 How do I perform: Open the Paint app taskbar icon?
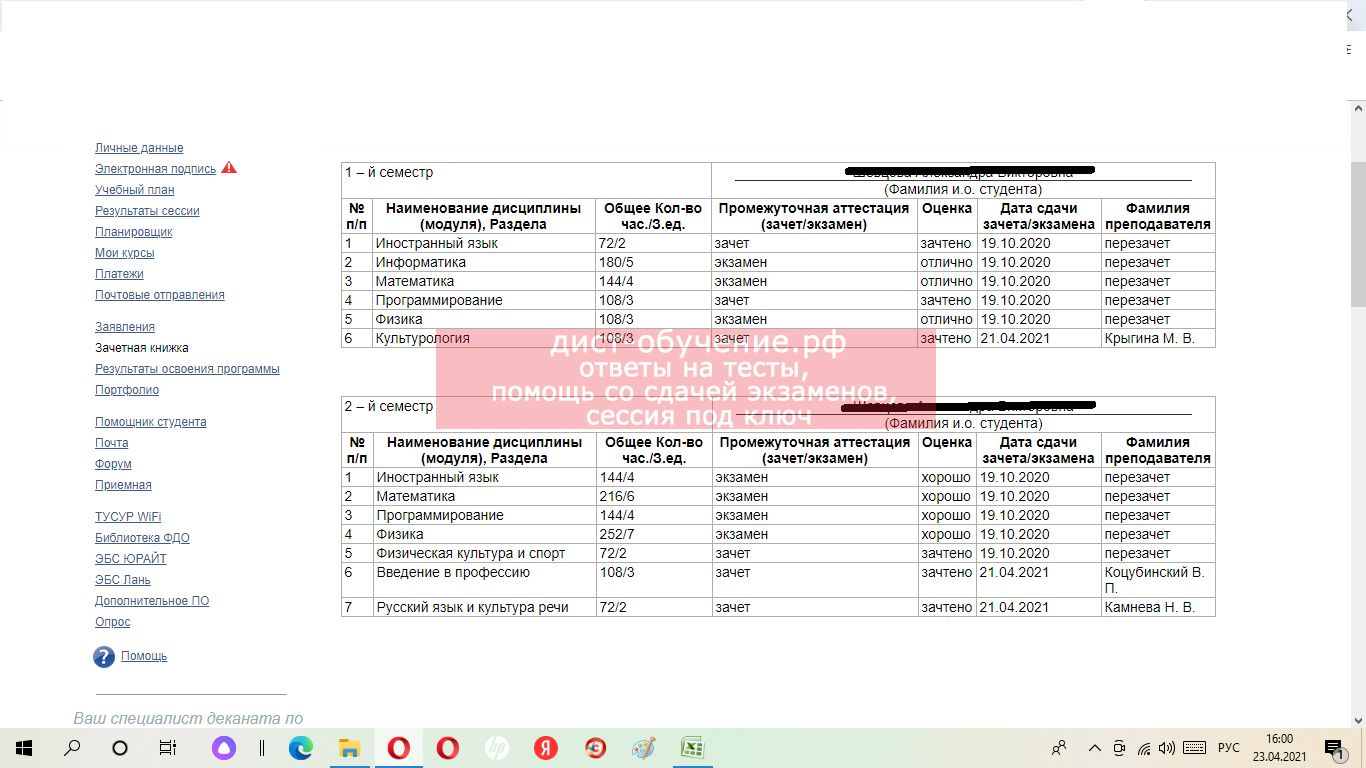click(643, 748)
